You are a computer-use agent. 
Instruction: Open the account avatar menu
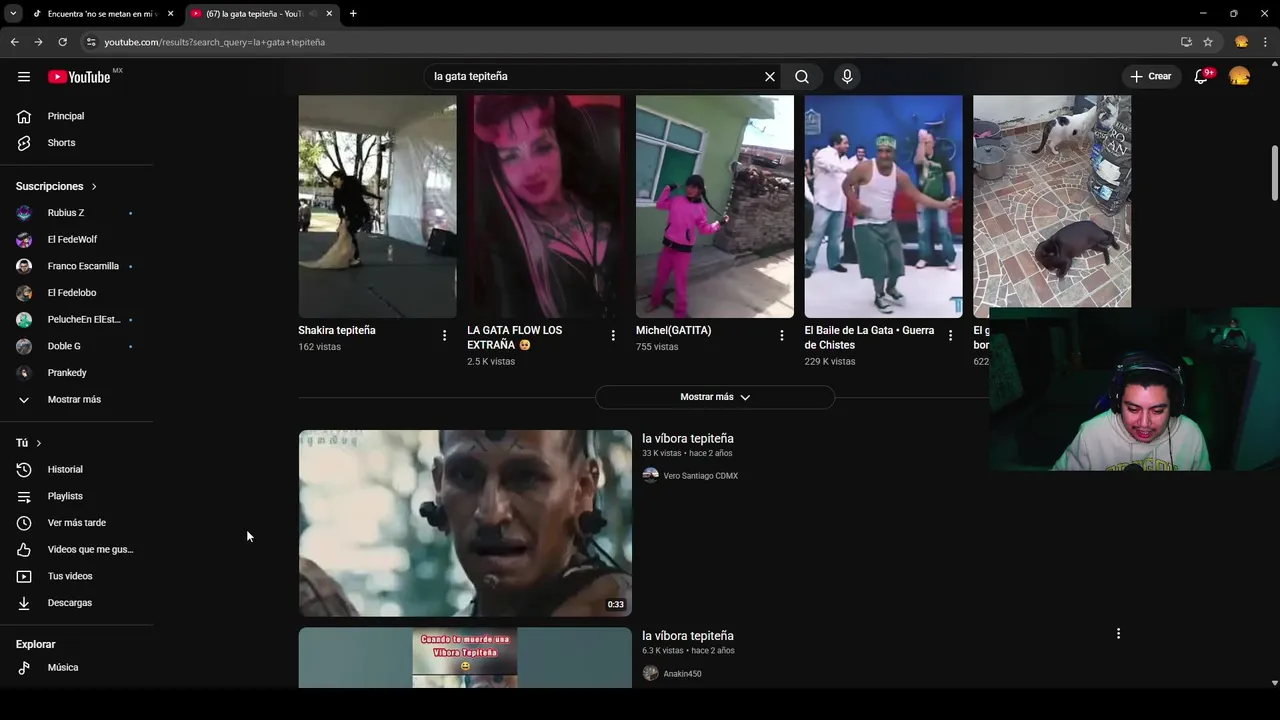(1240, 76)
